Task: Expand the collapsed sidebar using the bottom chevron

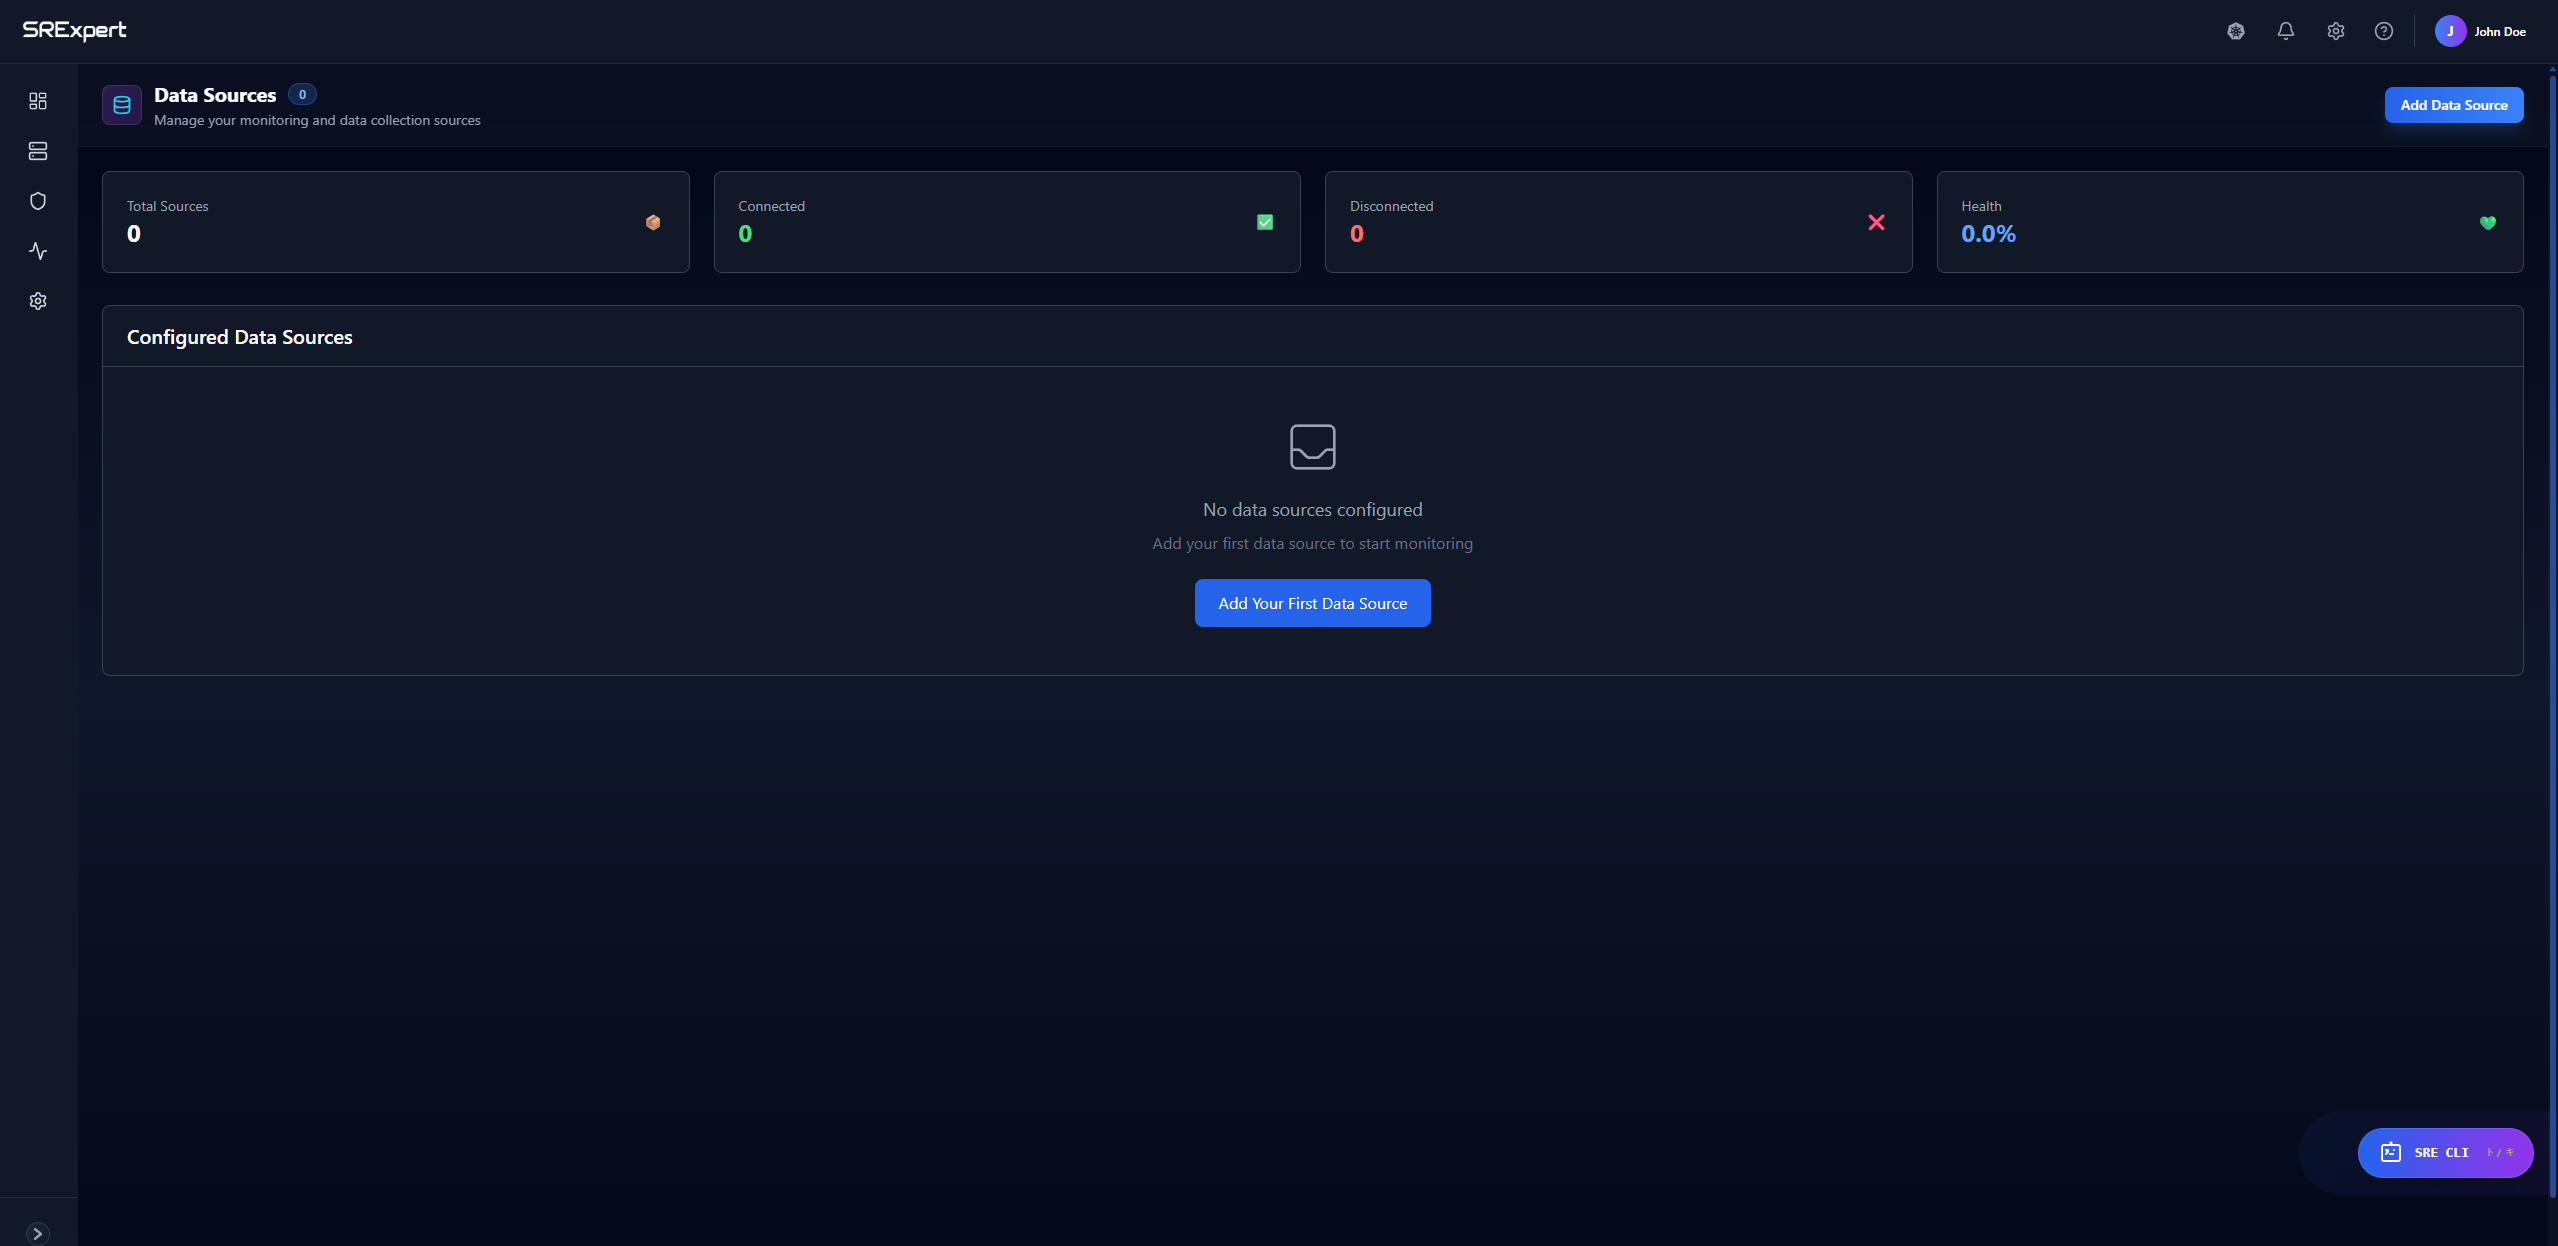Action: (x=38, y=1232)
